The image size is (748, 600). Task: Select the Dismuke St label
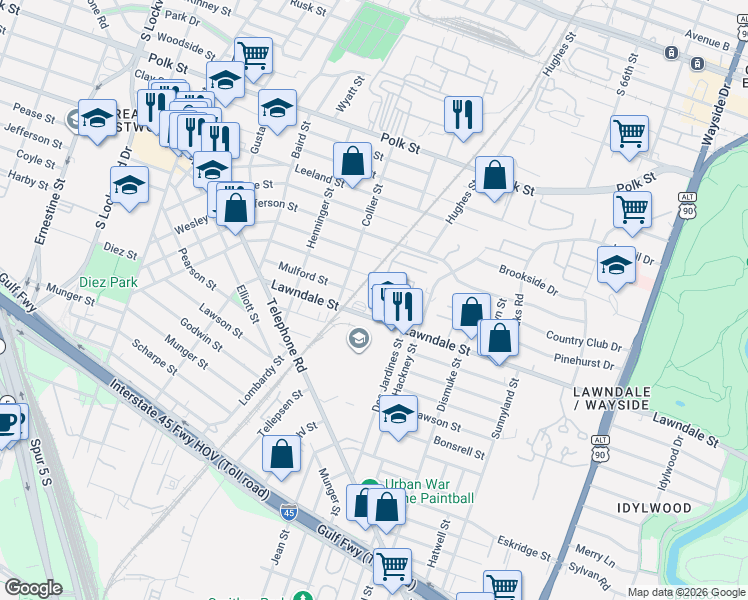coord(449,385)
